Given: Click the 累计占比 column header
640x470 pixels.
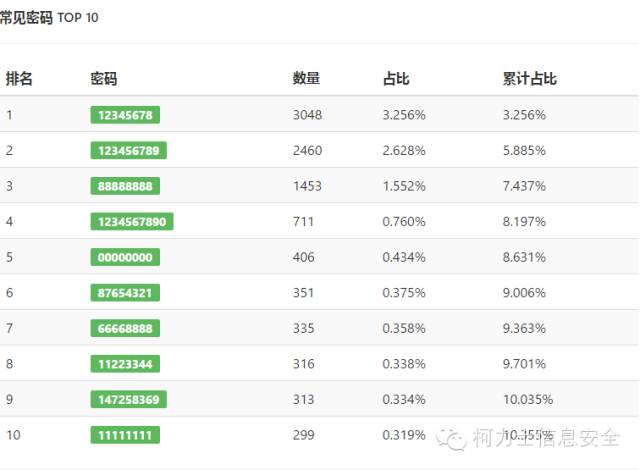Looking at the screenshot, I should point(529,78).
